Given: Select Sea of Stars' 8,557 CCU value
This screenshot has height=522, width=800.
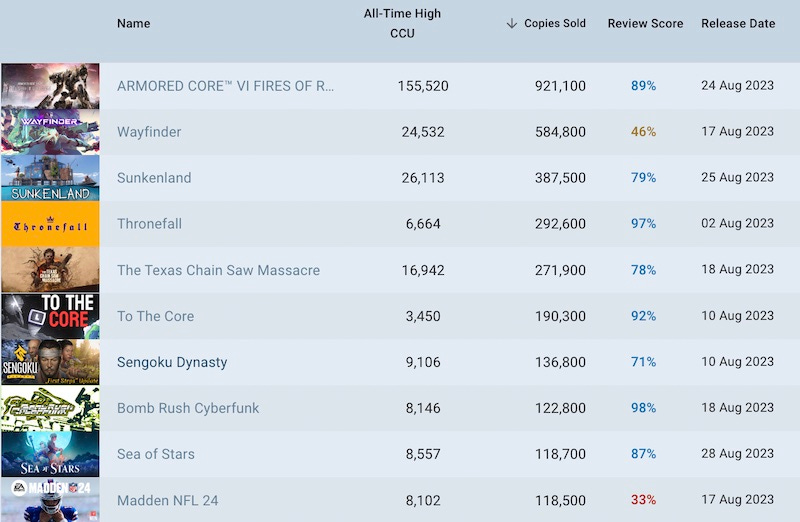Looking at the screenshot, I should (x=423, y=454).
